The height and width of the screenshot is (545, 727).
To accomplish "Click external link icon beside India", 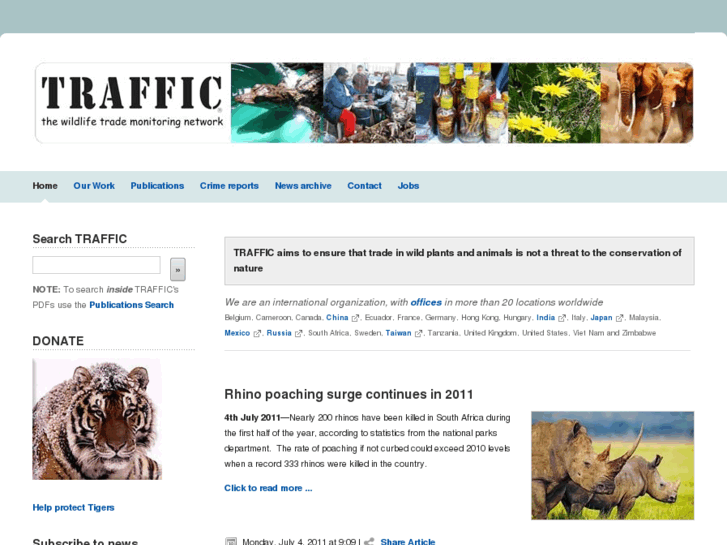I will click(x=562, y=318).
